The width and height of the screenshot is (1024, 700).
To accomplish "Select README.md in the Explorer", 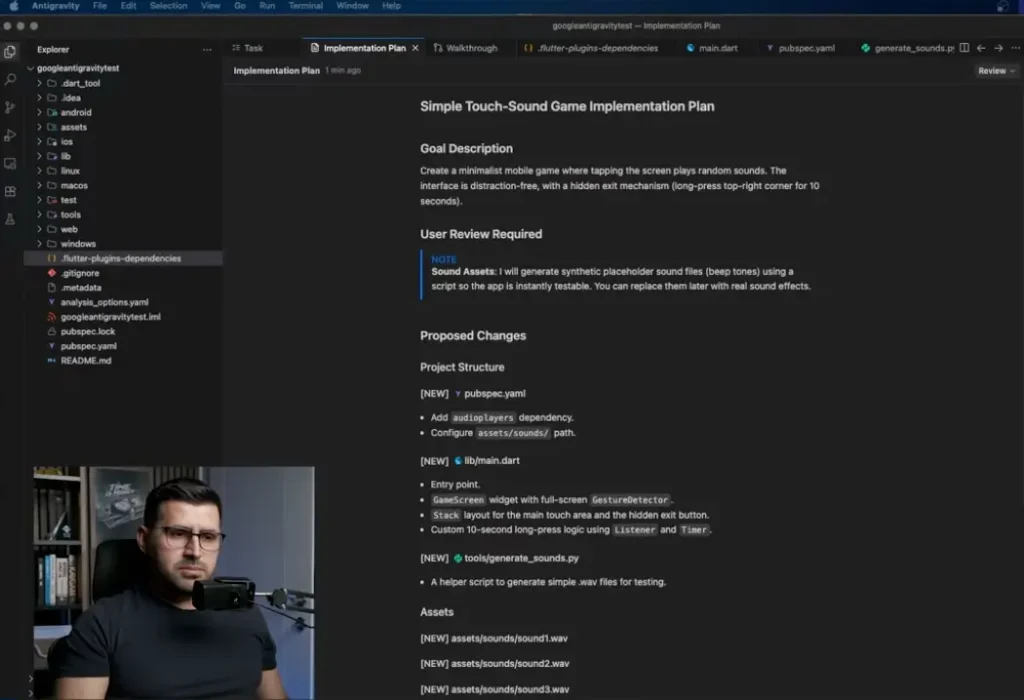I will point(85,360).
